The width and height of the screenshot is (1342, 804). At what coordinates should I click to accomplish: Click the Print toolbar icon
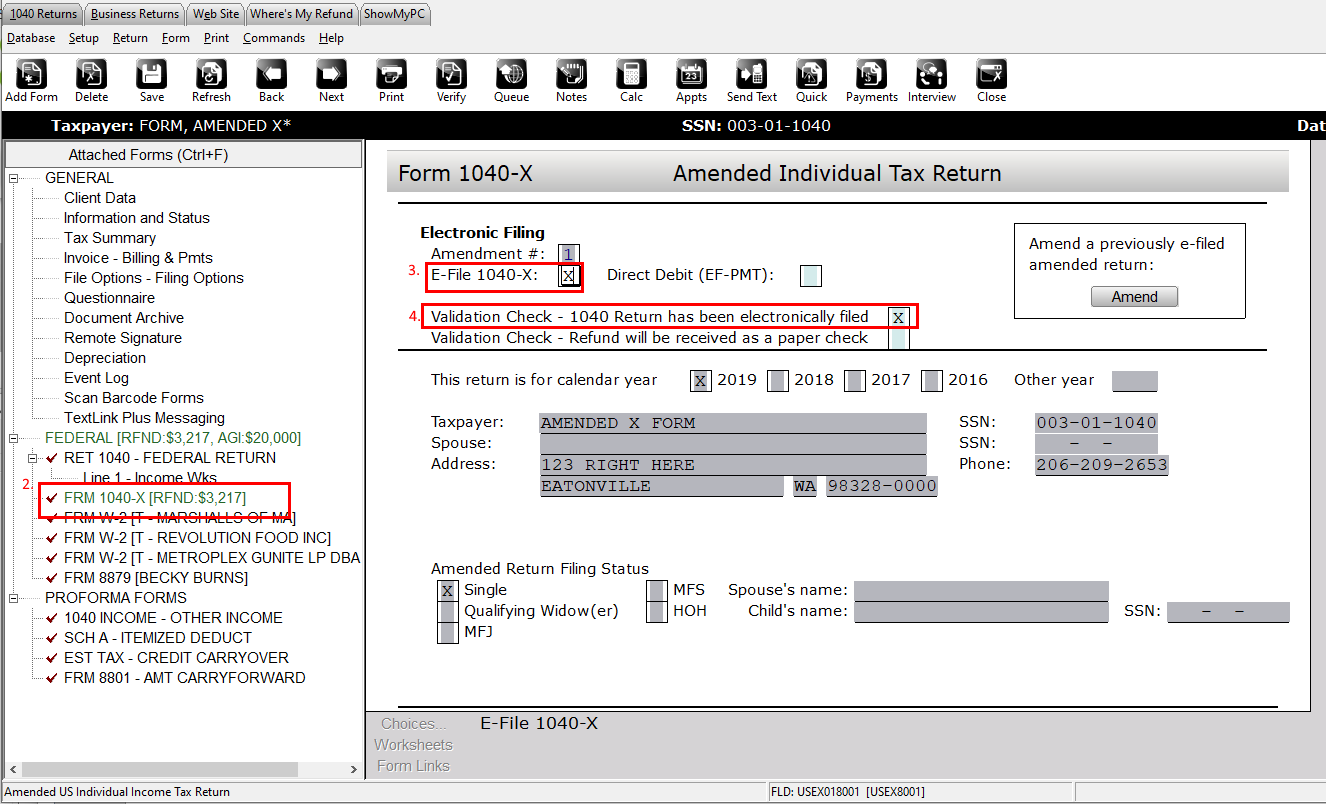pos(391,75)
